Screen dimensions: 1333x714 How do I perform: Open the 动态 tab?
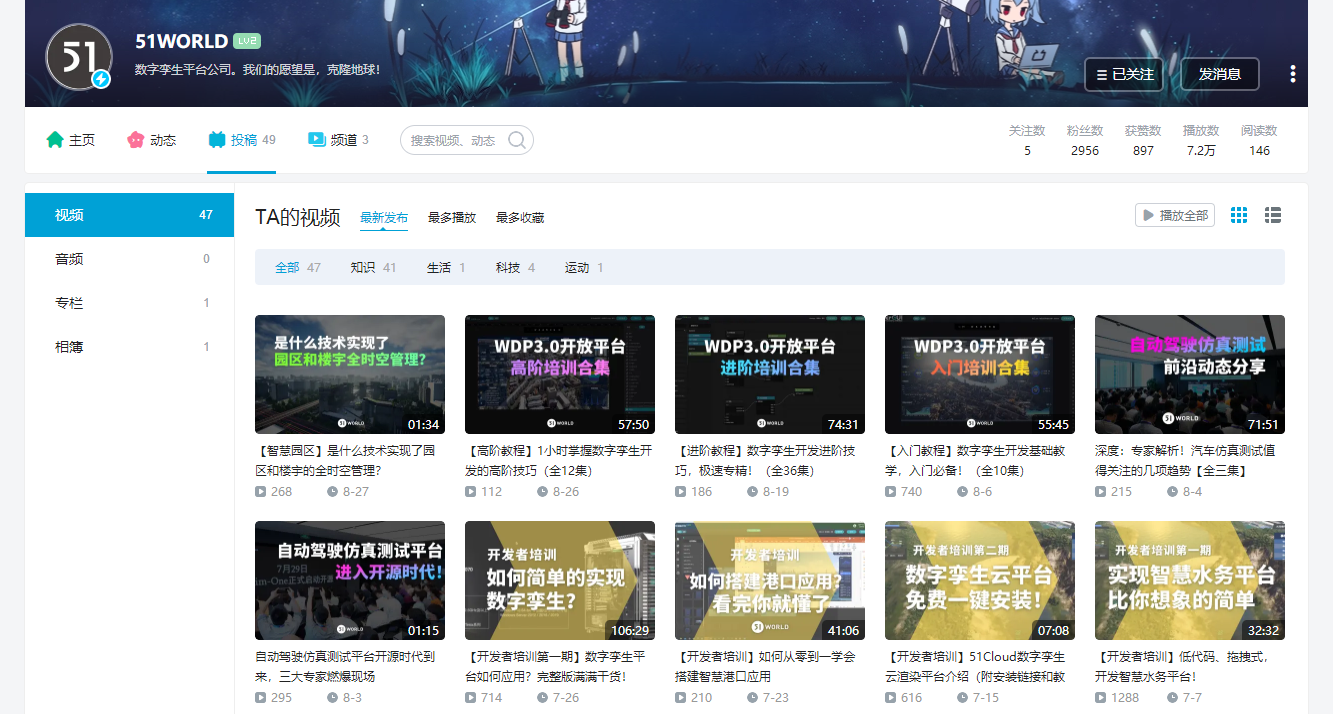point(151,140)
